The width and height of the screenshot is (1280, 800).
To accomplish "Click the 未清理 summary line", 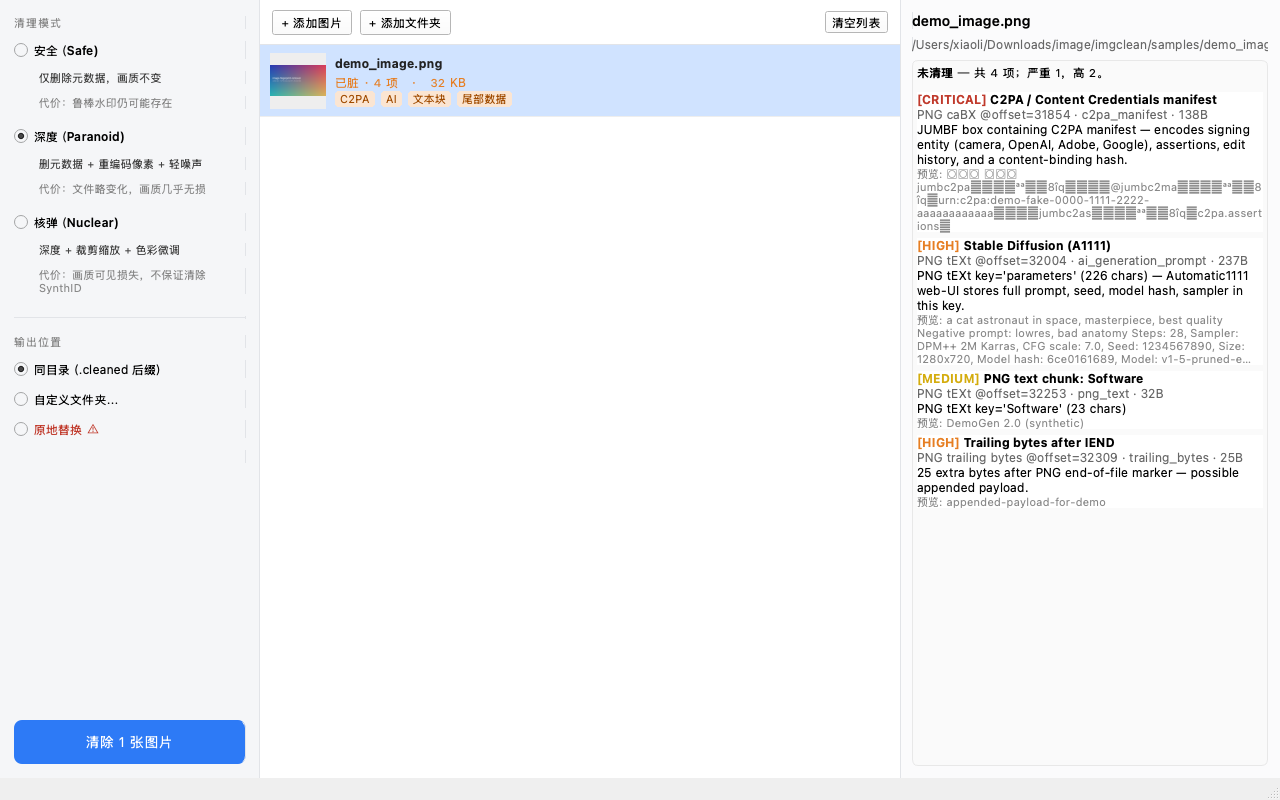I will [1011, 73].
